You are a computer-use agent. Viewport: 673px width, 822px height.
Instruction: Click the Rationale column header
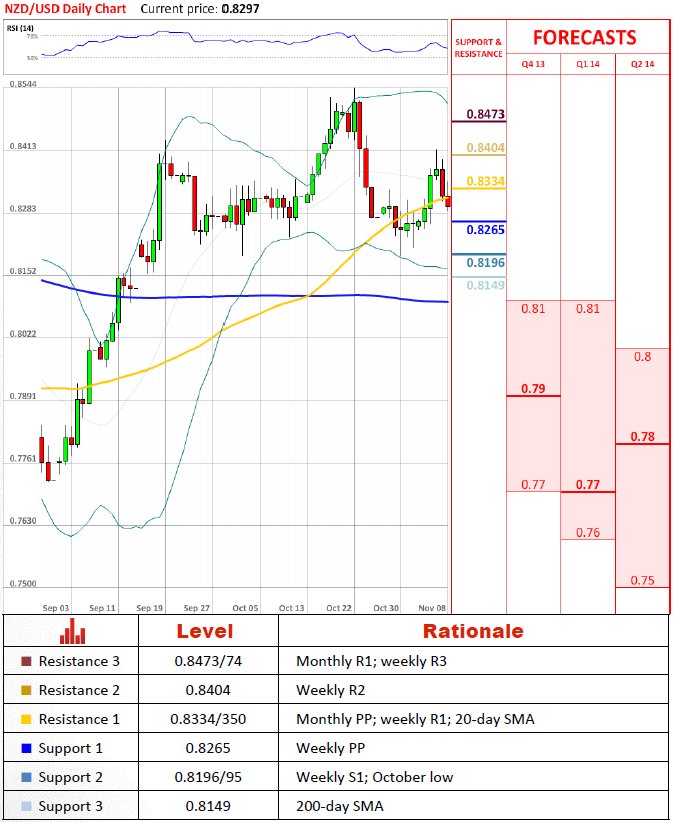point(473,631)
